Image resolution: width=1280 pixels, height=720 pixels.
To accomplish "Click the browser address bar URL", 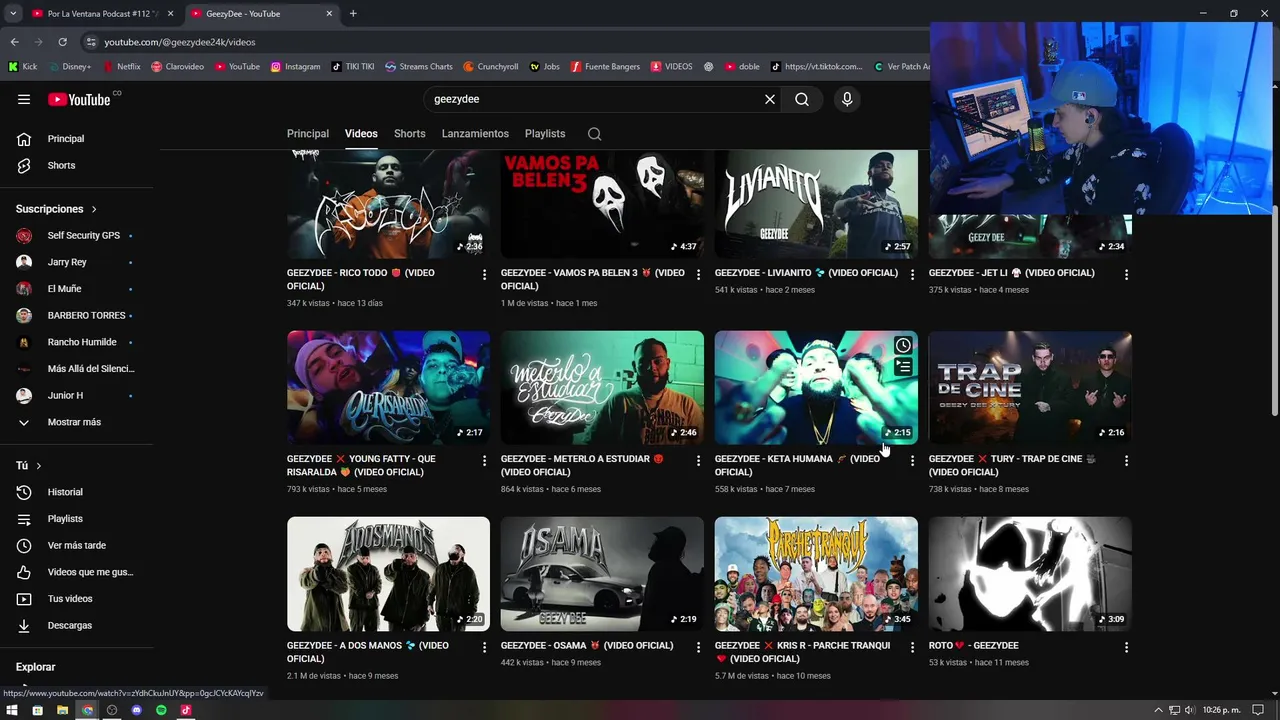I will (180, 42).
